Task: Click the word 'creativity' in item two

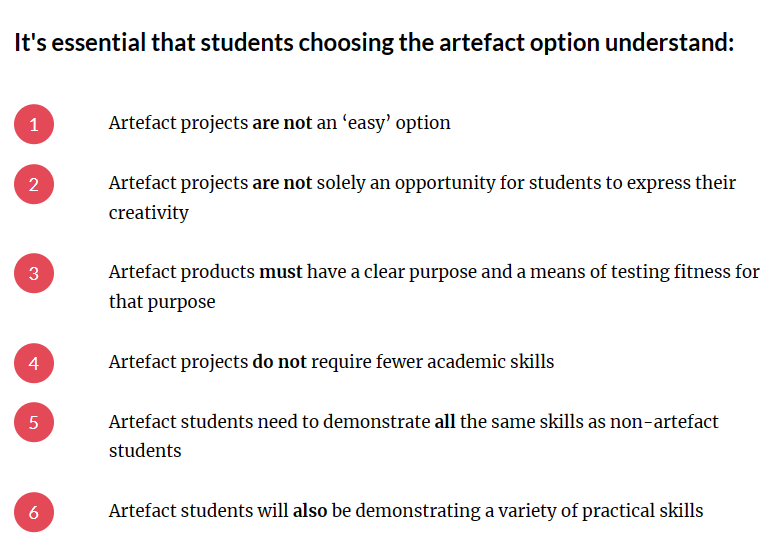Action: 149,213
